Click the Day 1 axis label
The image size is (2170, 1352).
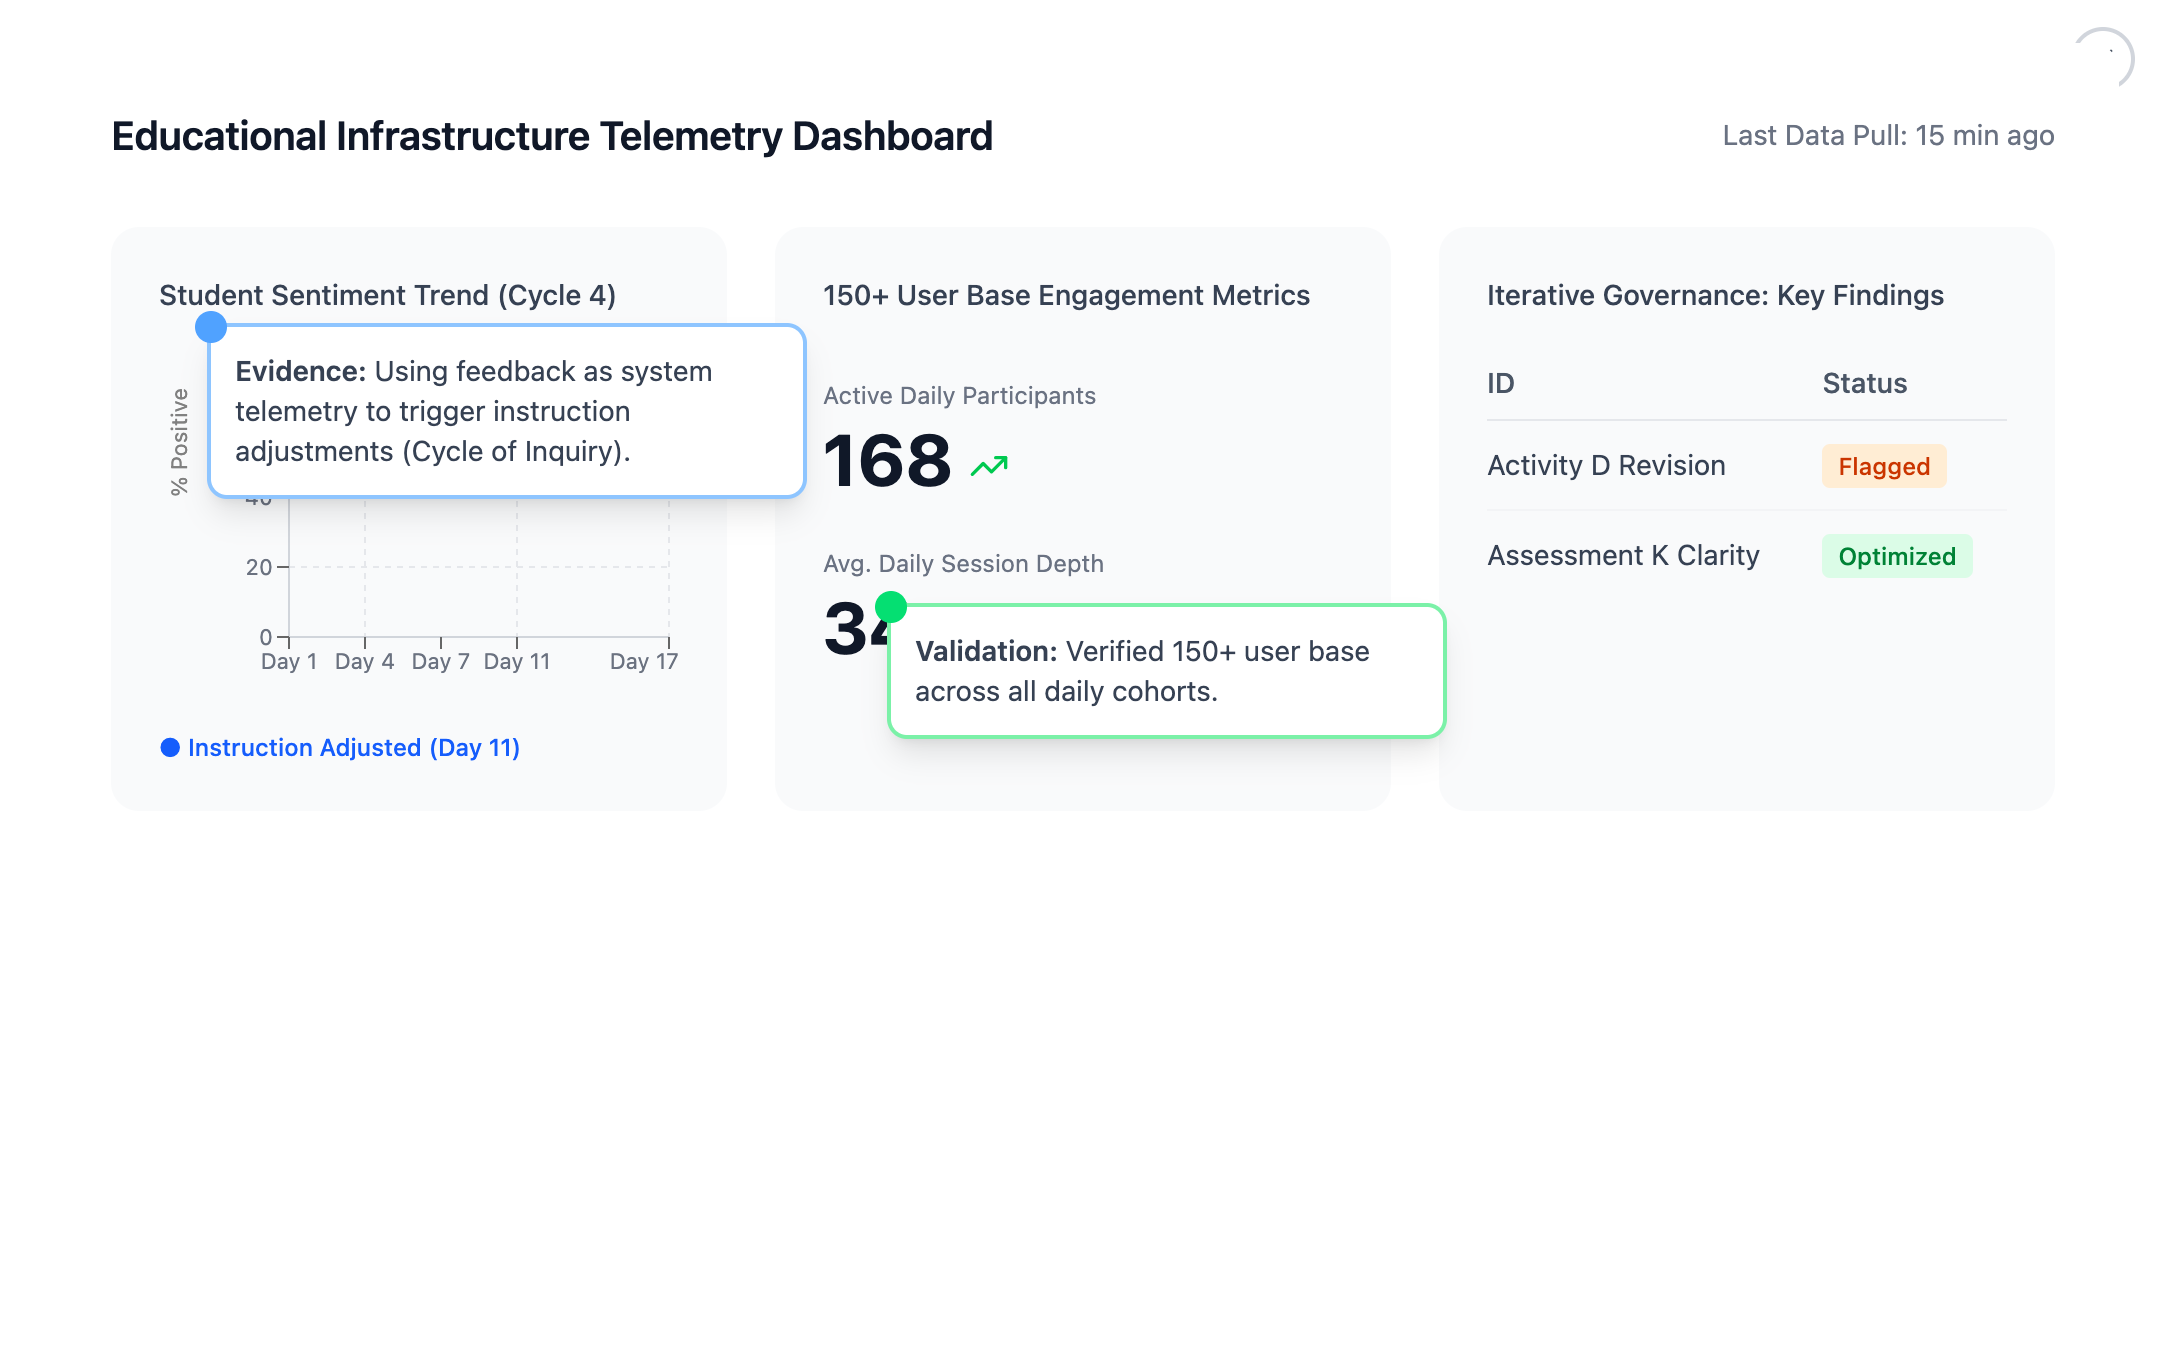[289, 662]
